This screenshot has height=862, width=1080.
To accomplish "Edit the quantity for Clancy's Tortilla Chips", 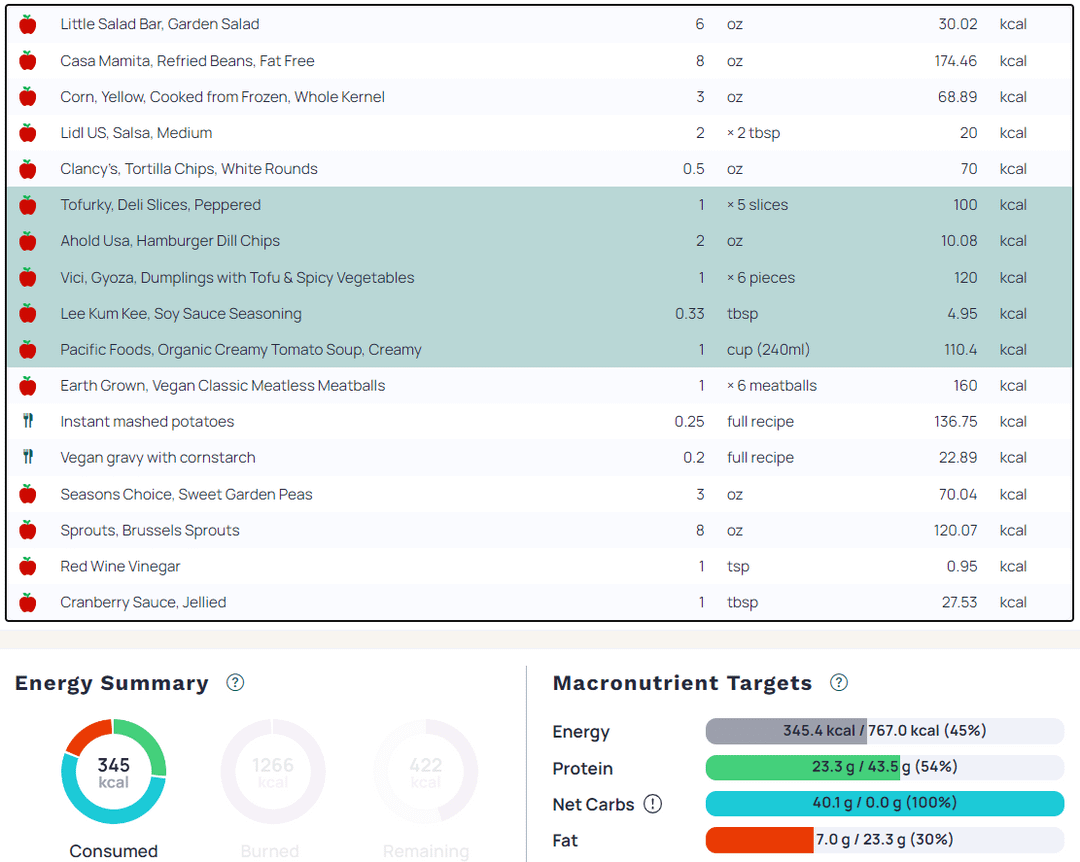I will pos(693,169).
